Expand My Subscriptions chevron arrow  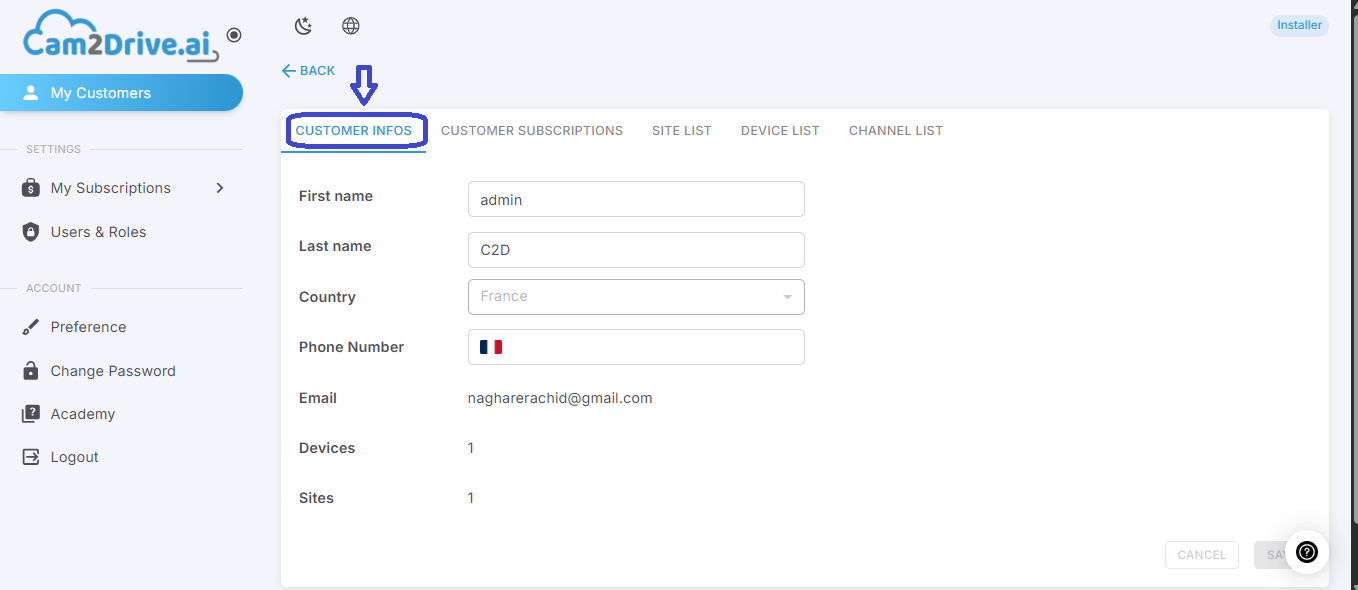pyautogui.click(x=220, y=188)
